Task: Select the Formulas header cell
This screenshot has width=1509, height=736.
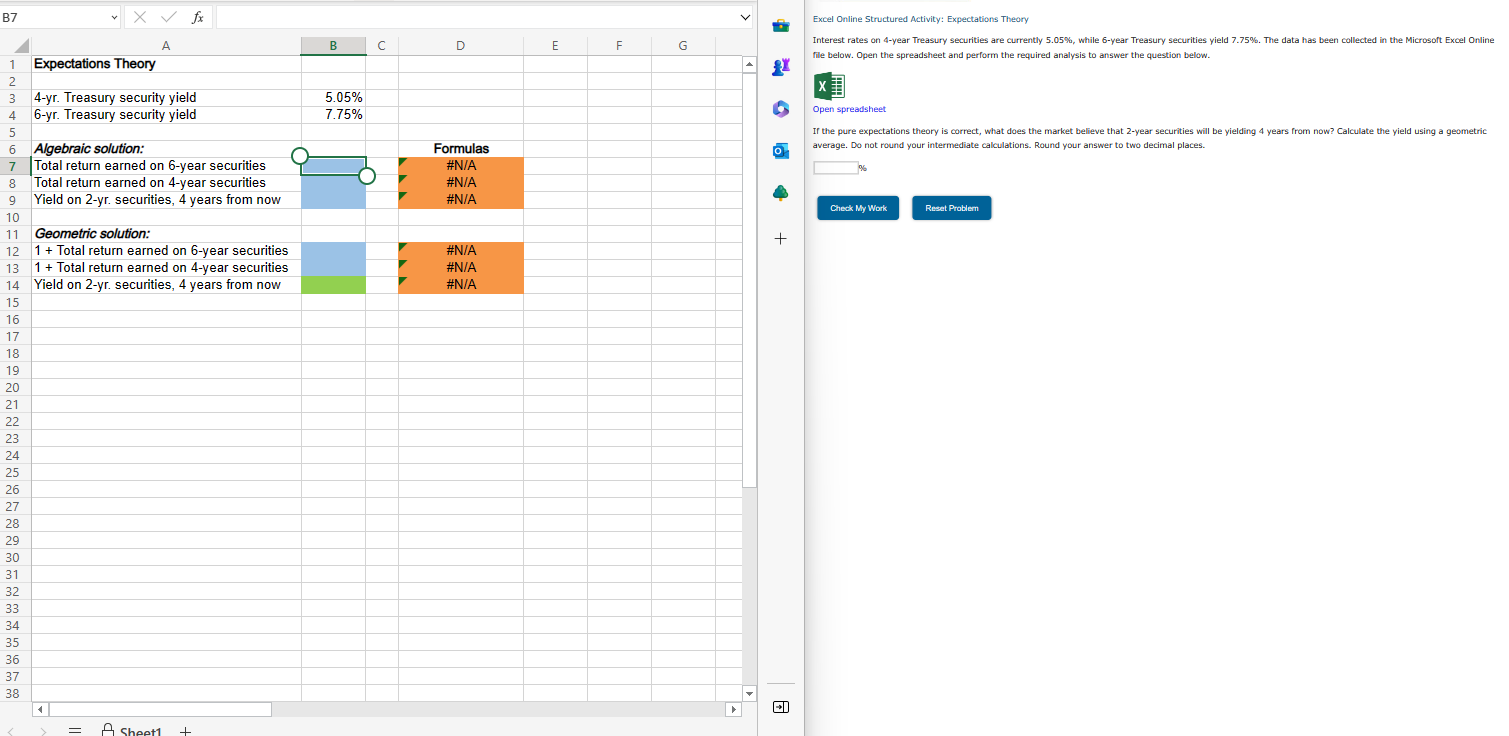Action: [460, 148]
